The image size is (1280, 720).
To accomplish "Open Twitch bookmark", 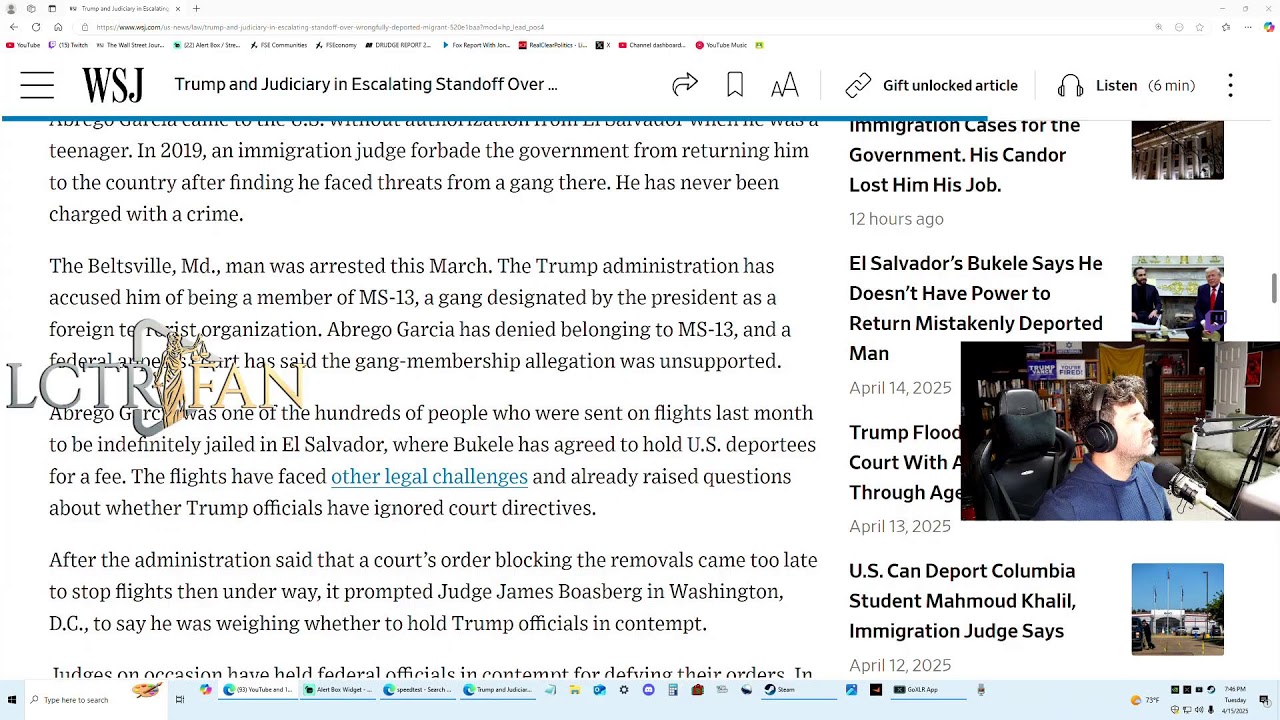I will point(69,45).
